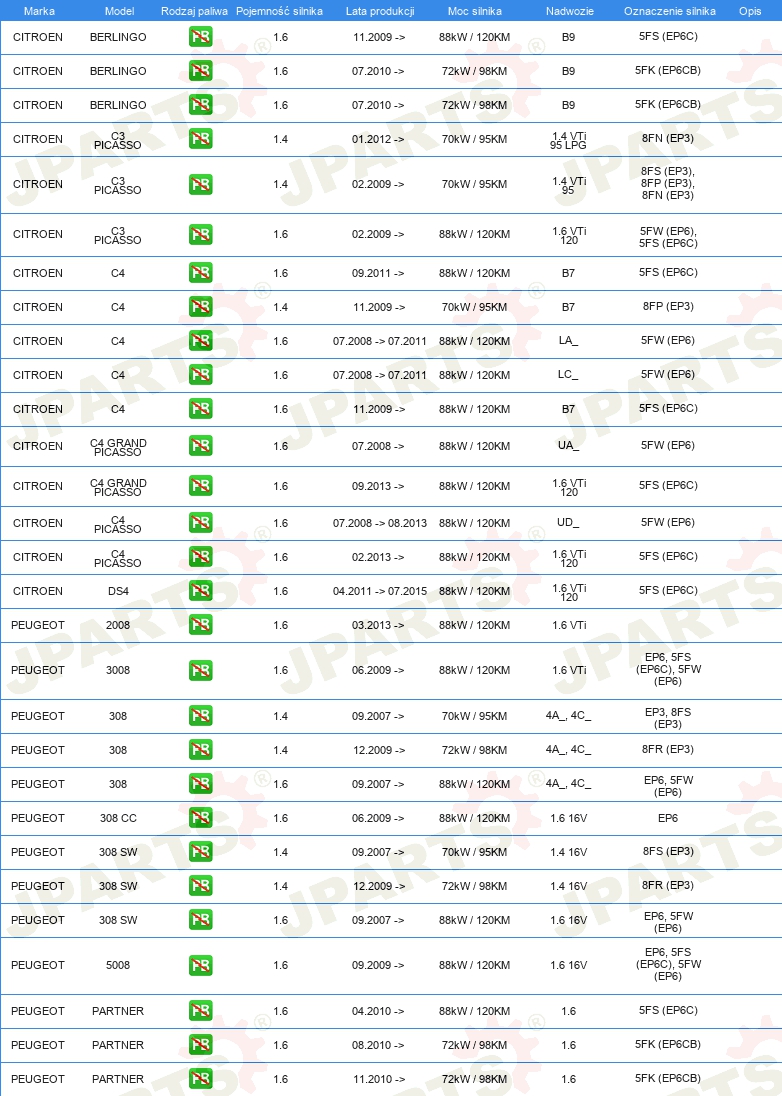
Task: Click fuel icon in Partner 11.2010 row
Action: click(201, 1079)
